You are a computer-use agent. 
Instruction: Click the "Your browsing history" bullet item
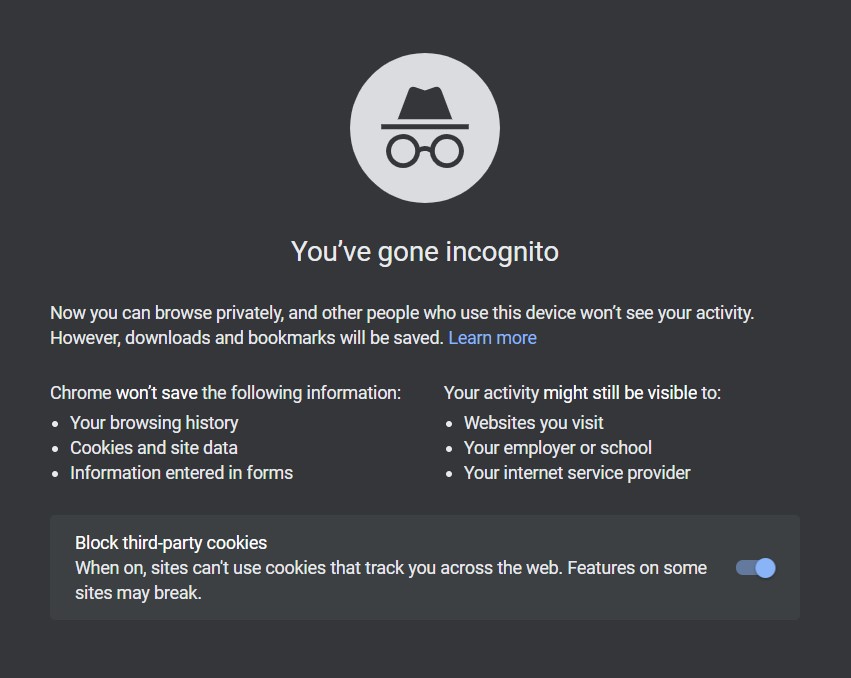pos(154,423)
